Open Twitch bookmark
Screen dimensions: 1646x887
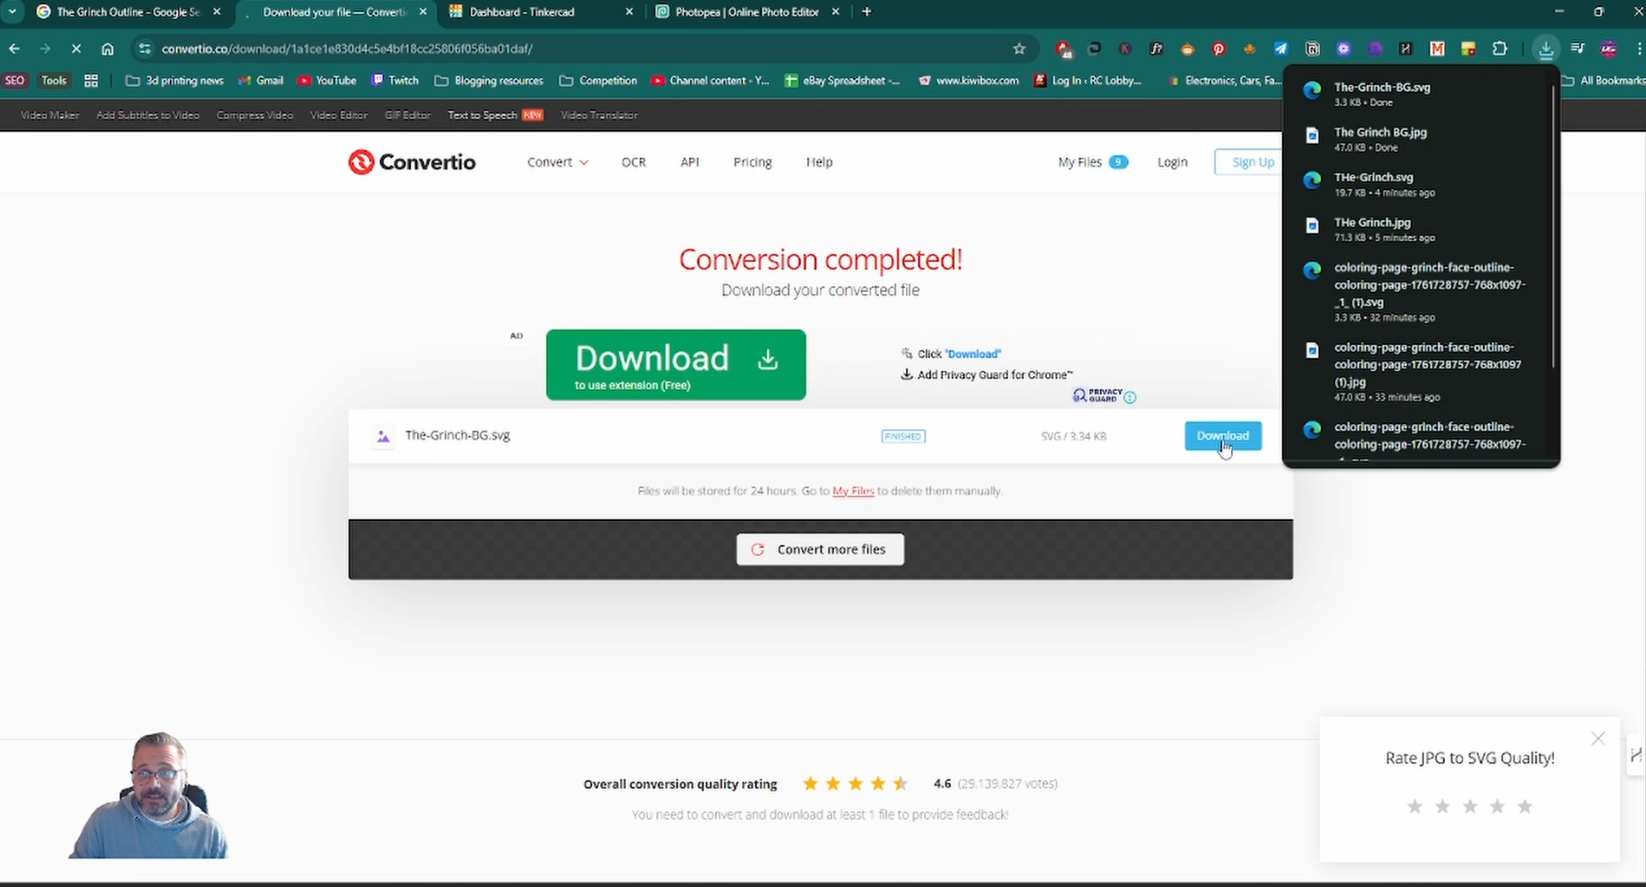point(395,80)
